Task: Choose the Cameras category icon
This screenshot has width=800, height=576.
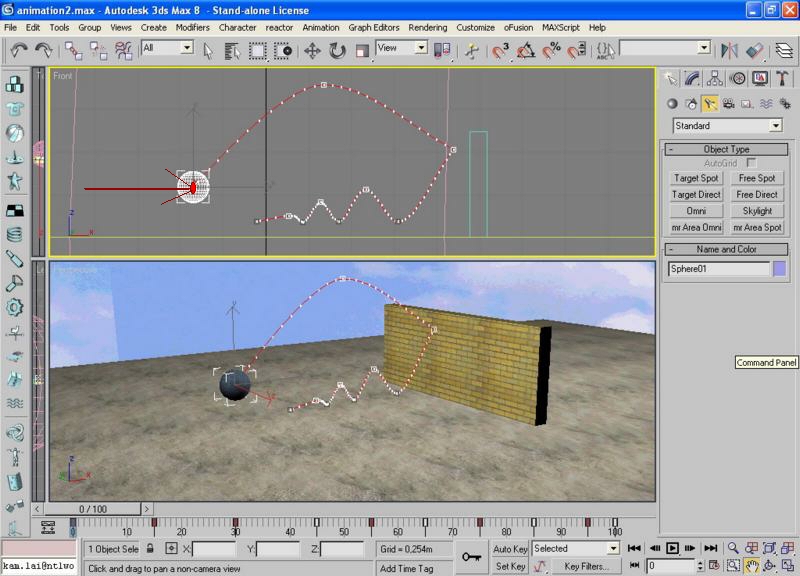Action: tap(729, 103)
